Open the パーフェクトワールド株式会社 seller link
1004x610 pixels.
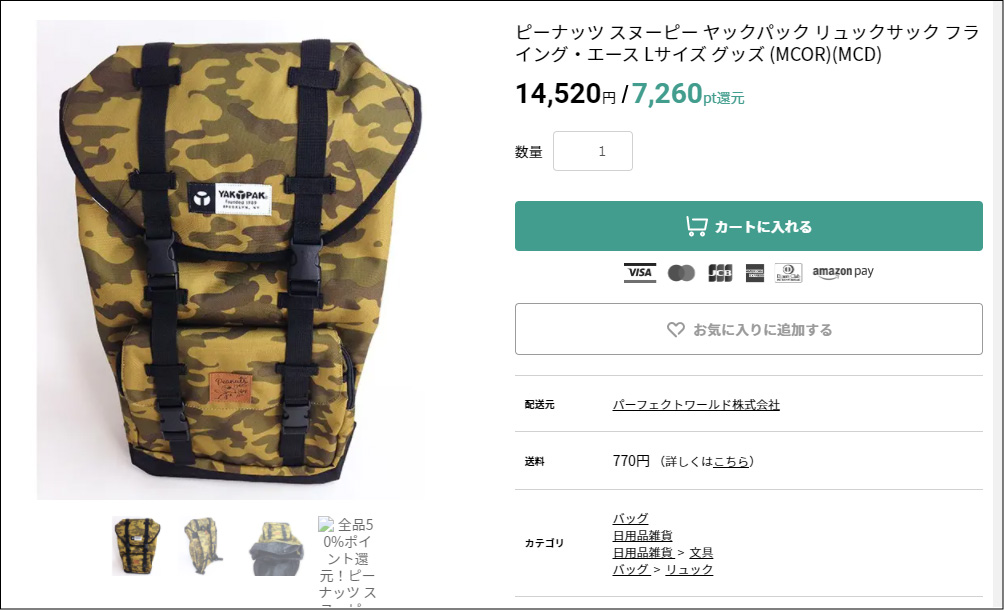pyautogui.click(x=696, y=405)
